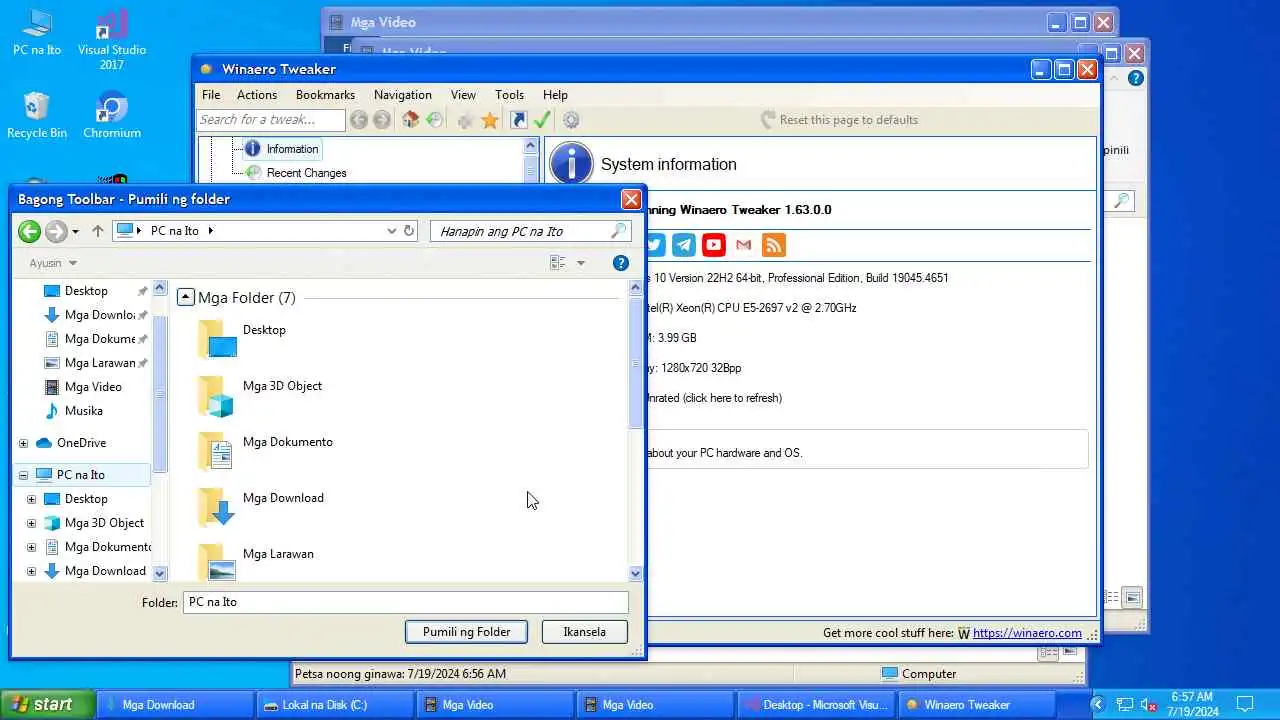Expand the Mga 3D Object tree node
Screen dimensions: 1280x720
click(31, 523)
